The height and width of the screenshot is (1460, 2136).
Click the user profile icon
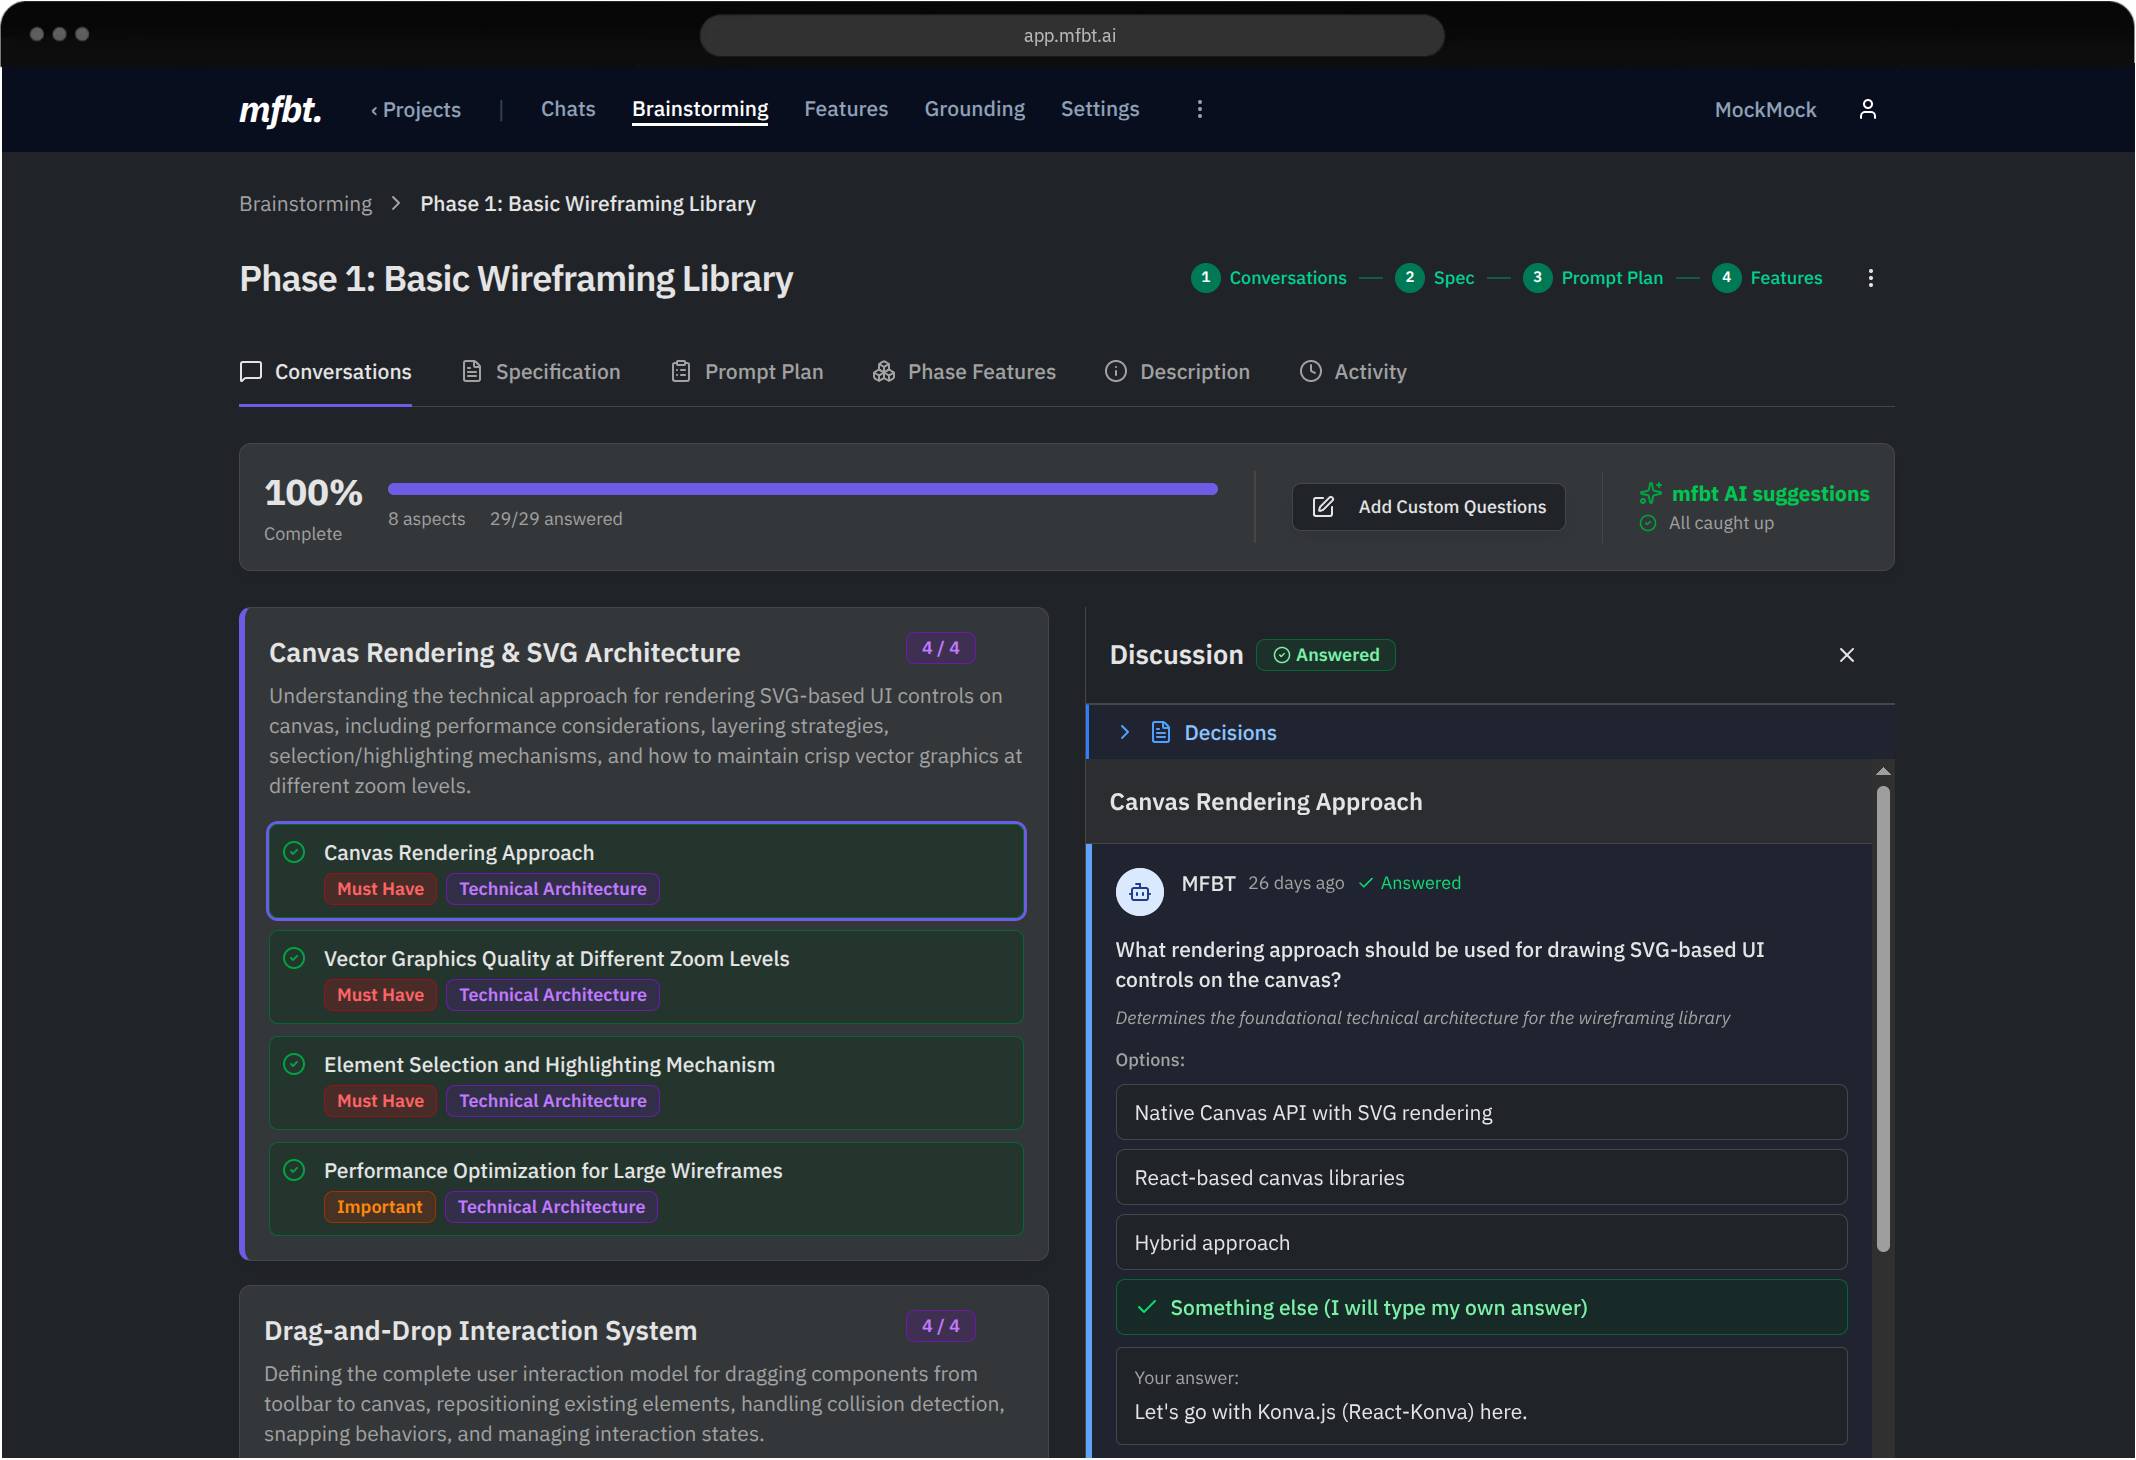(1867, 109)
